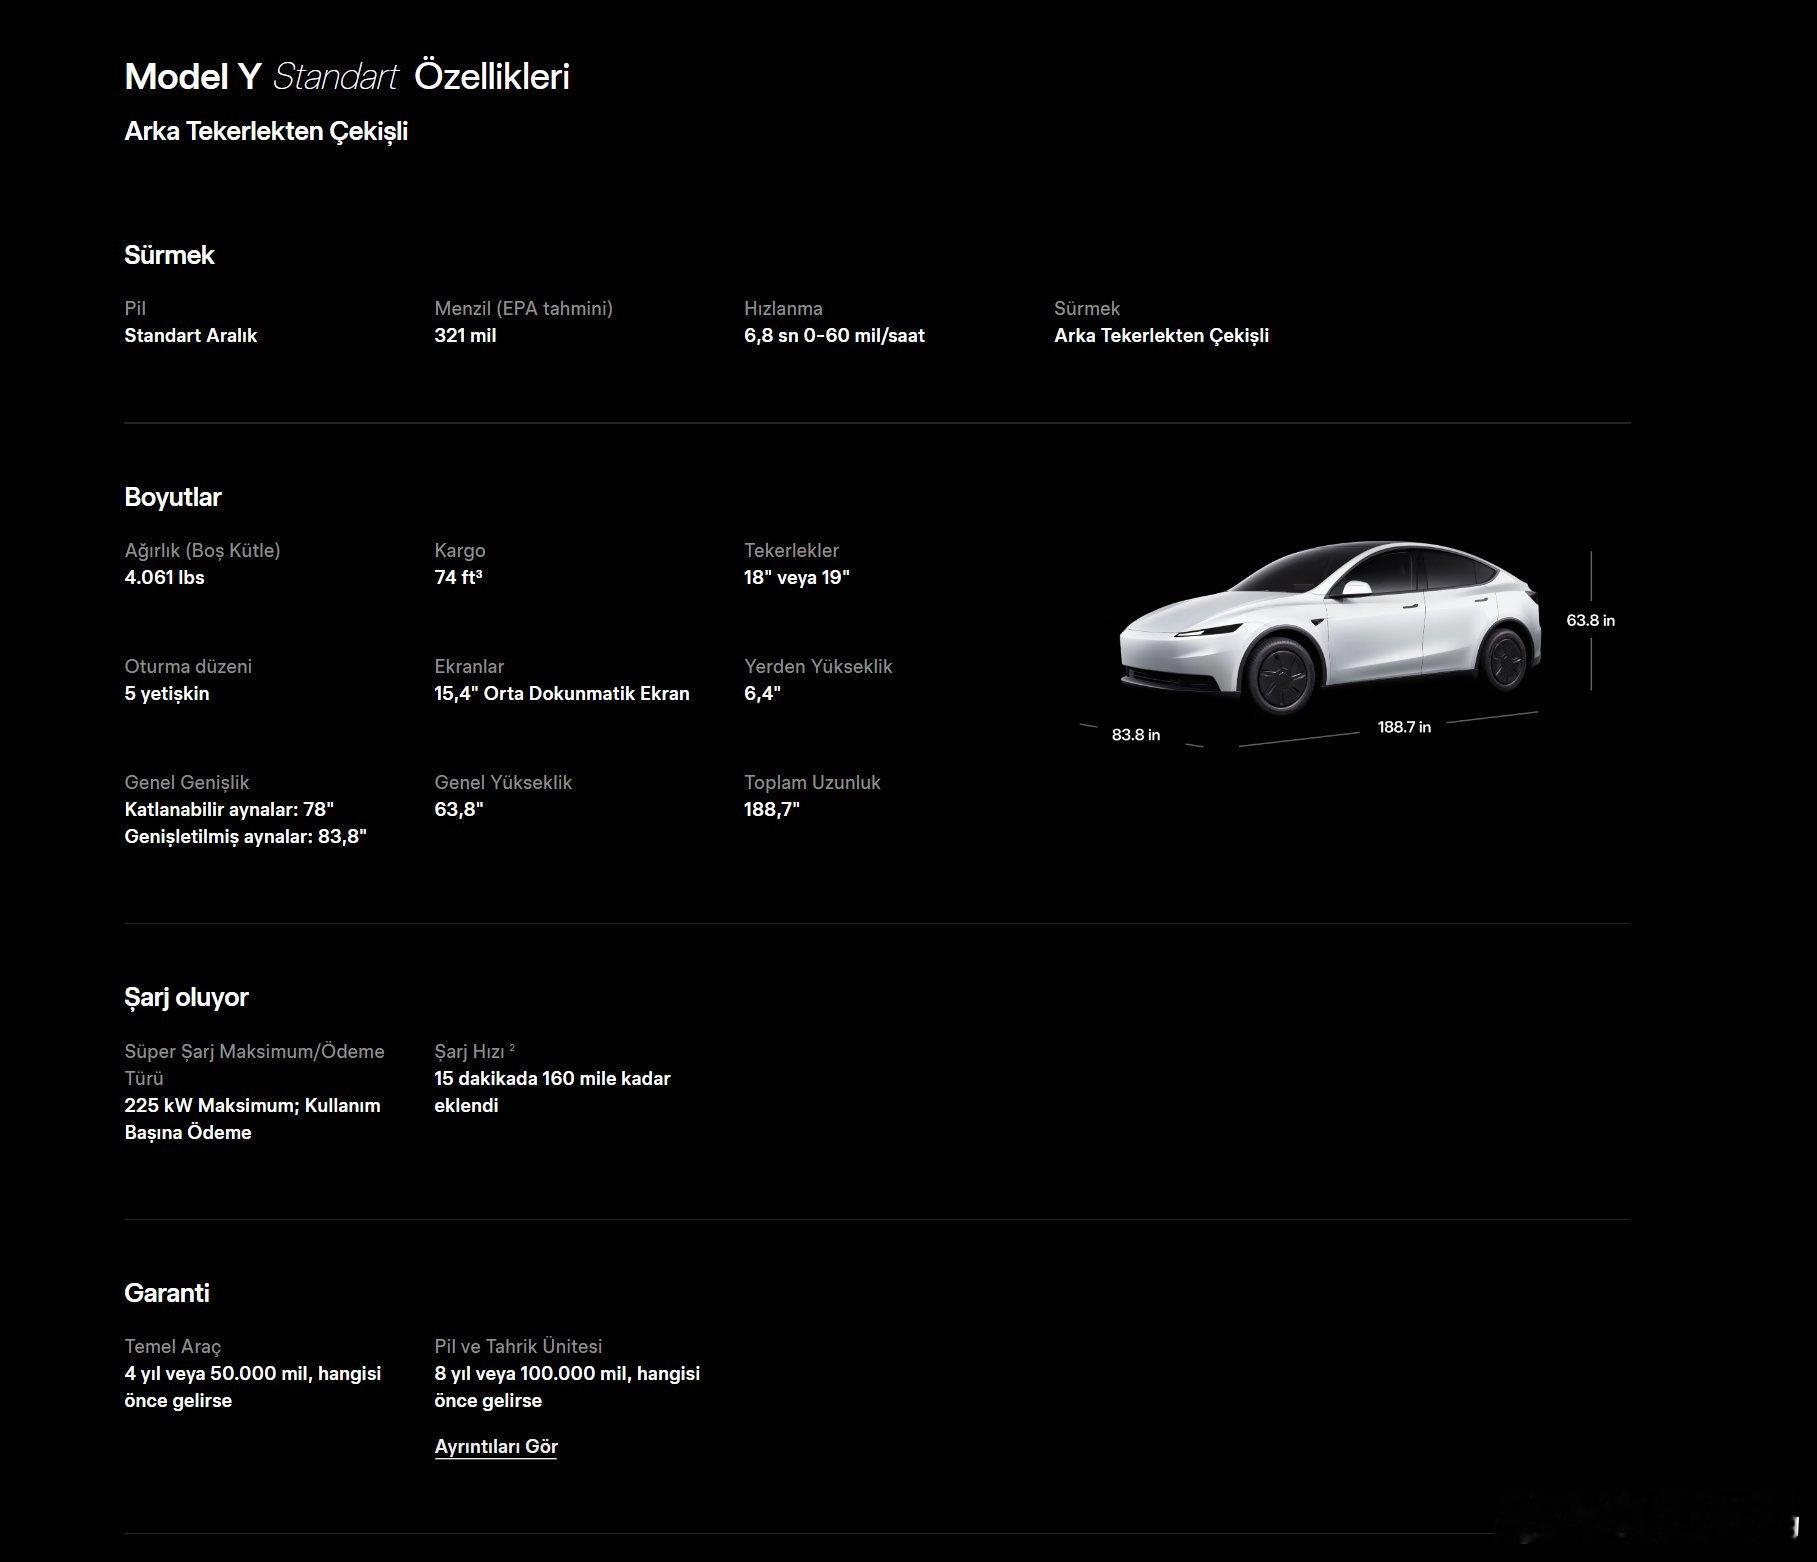Click the 225 kW Maksimum charging value
The height and width of the screenshot is (1562, 1817).
pos(252,1118)
